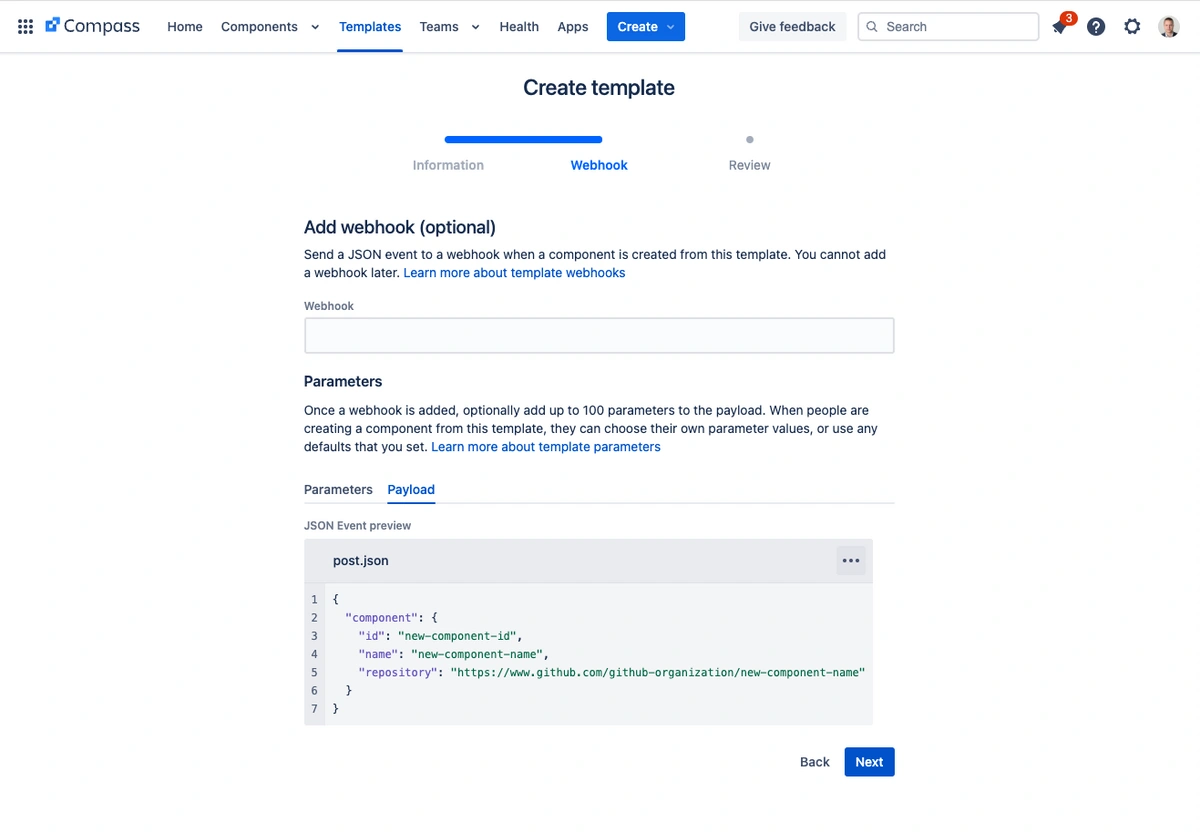Screen dimensions: 1200x835
Task: Open the post.json more actions menu
Action: 851,561
